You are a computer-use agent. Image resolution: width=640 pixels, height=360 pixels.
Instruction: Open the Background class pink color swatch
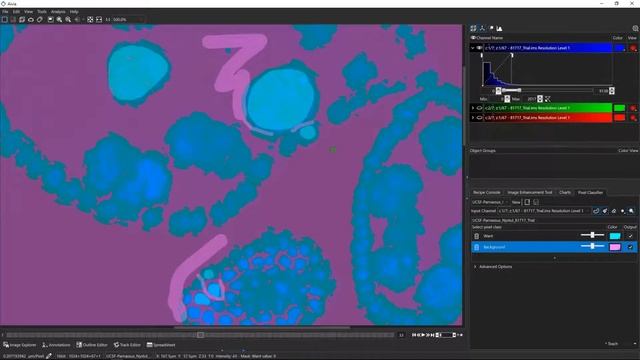coord(615,247)
